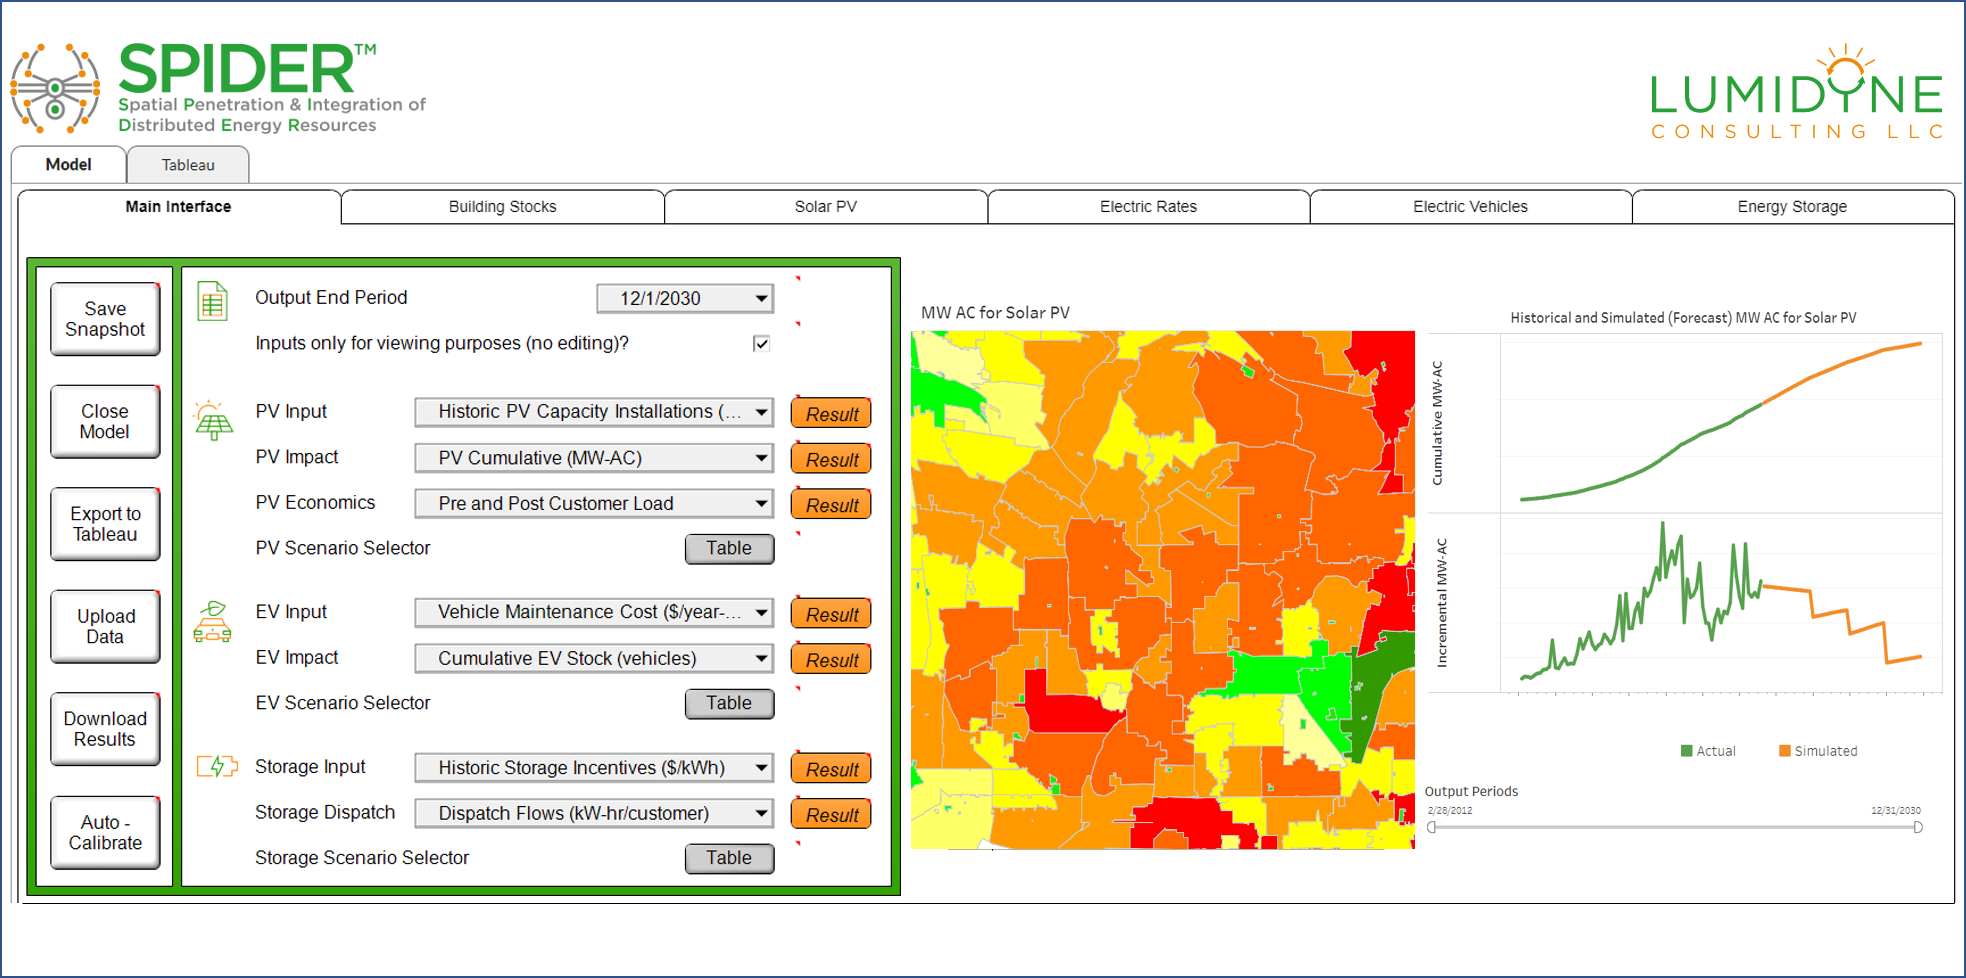Click the Lumidyne Consulting logo
1966x978 pixels.
(x=1796, y=93)
